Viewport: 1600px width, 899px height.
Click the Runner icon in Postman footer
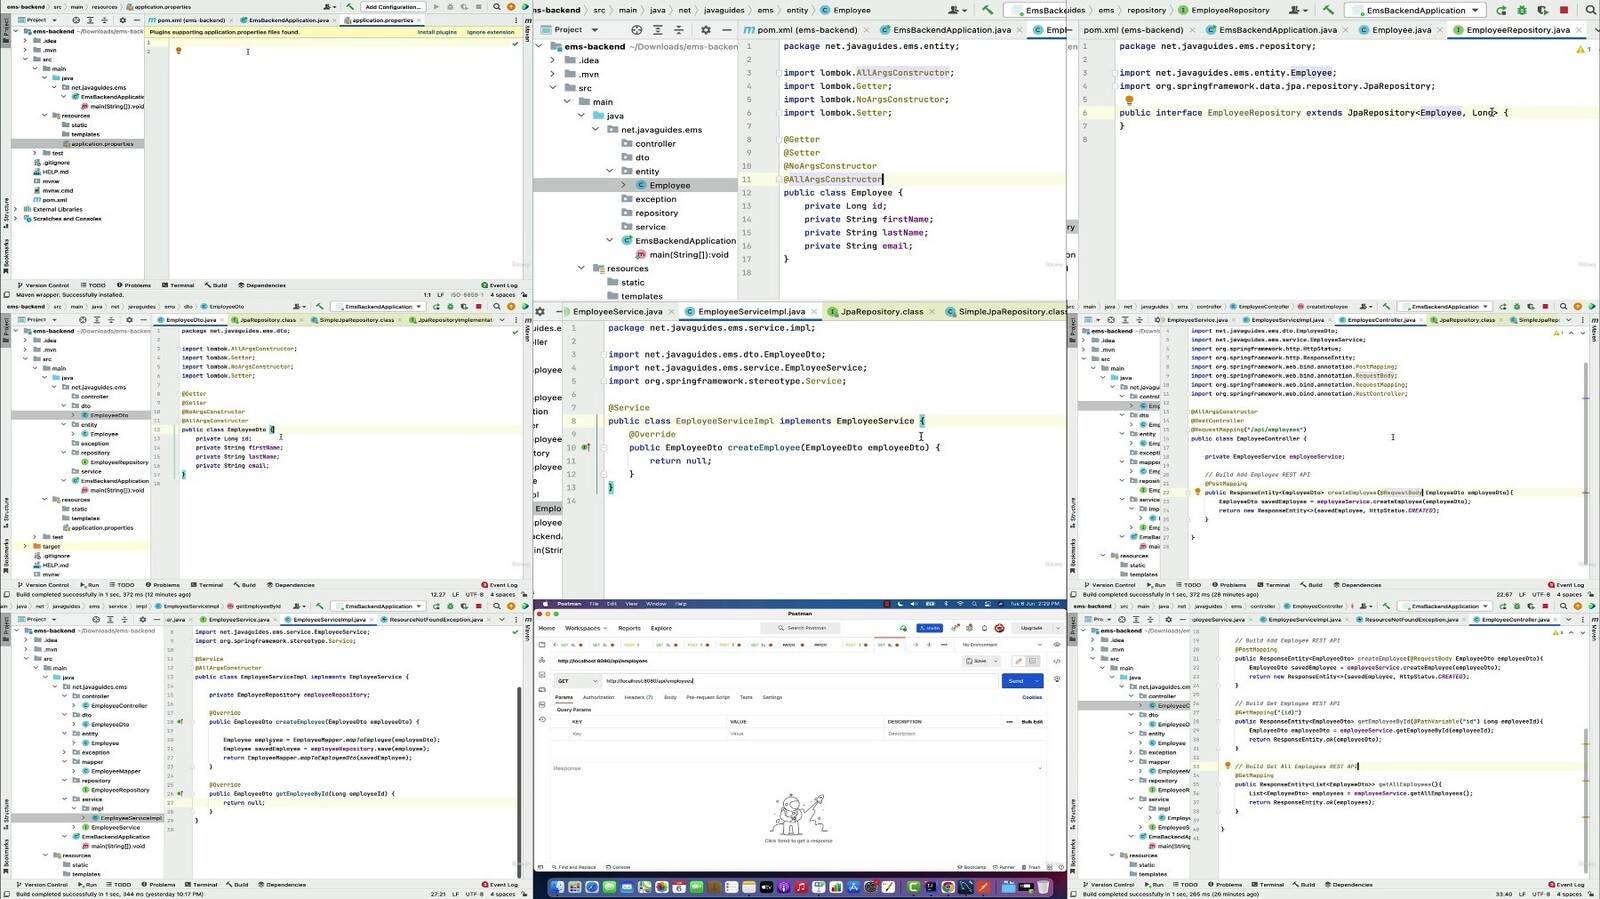click(x=1006, y=867)
